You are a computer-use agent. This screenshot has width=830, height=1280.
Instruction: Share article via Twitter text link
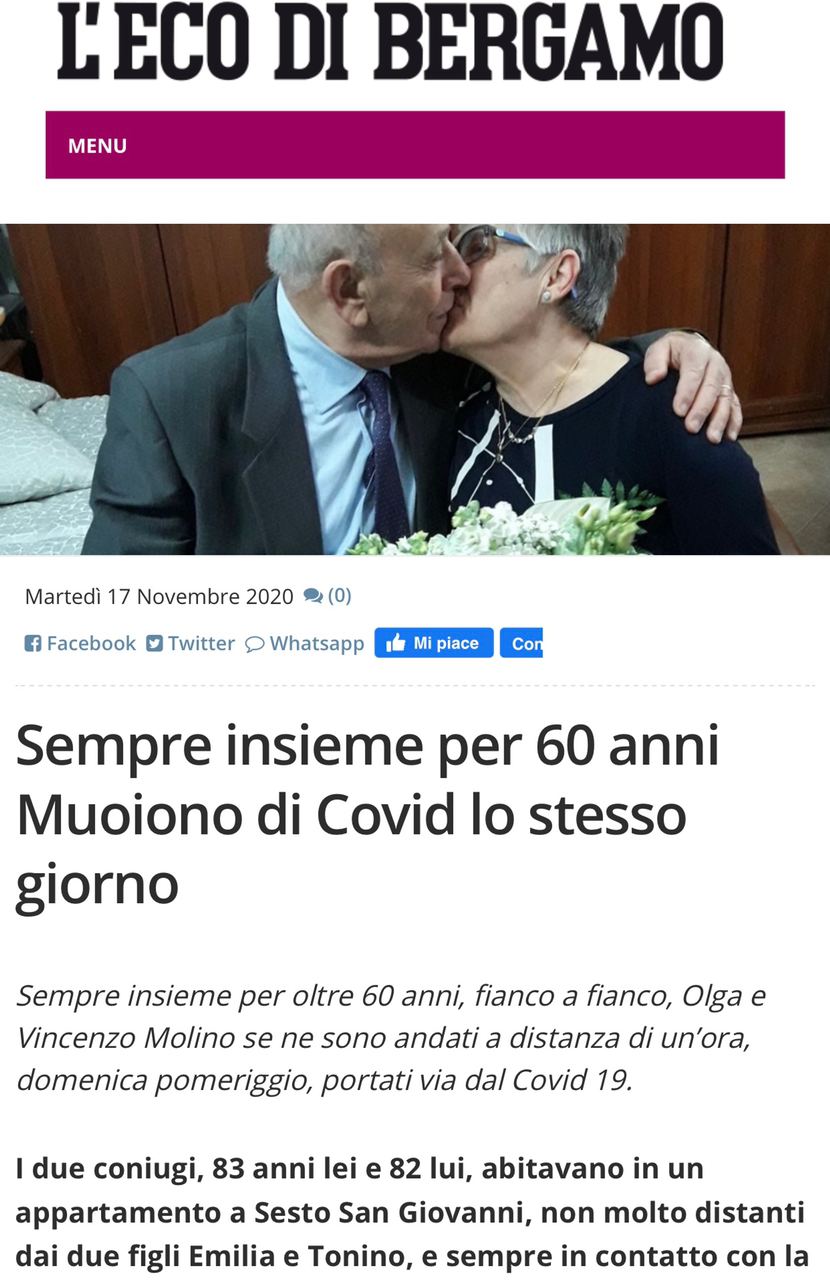pyautogui.click(x=201, y=643)
